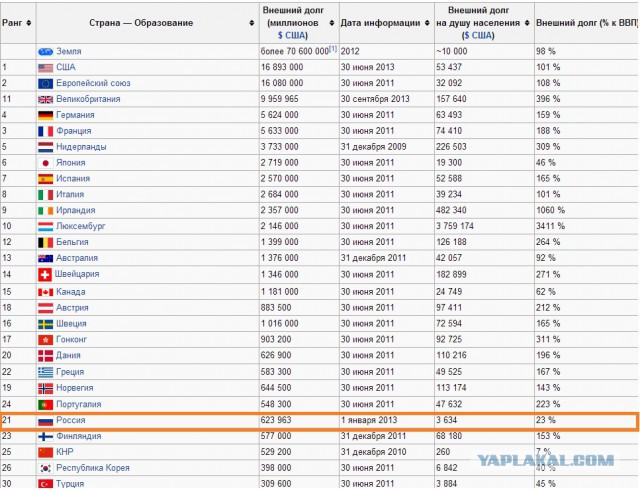Select the cell '309 600'

[x=276, y=484]
